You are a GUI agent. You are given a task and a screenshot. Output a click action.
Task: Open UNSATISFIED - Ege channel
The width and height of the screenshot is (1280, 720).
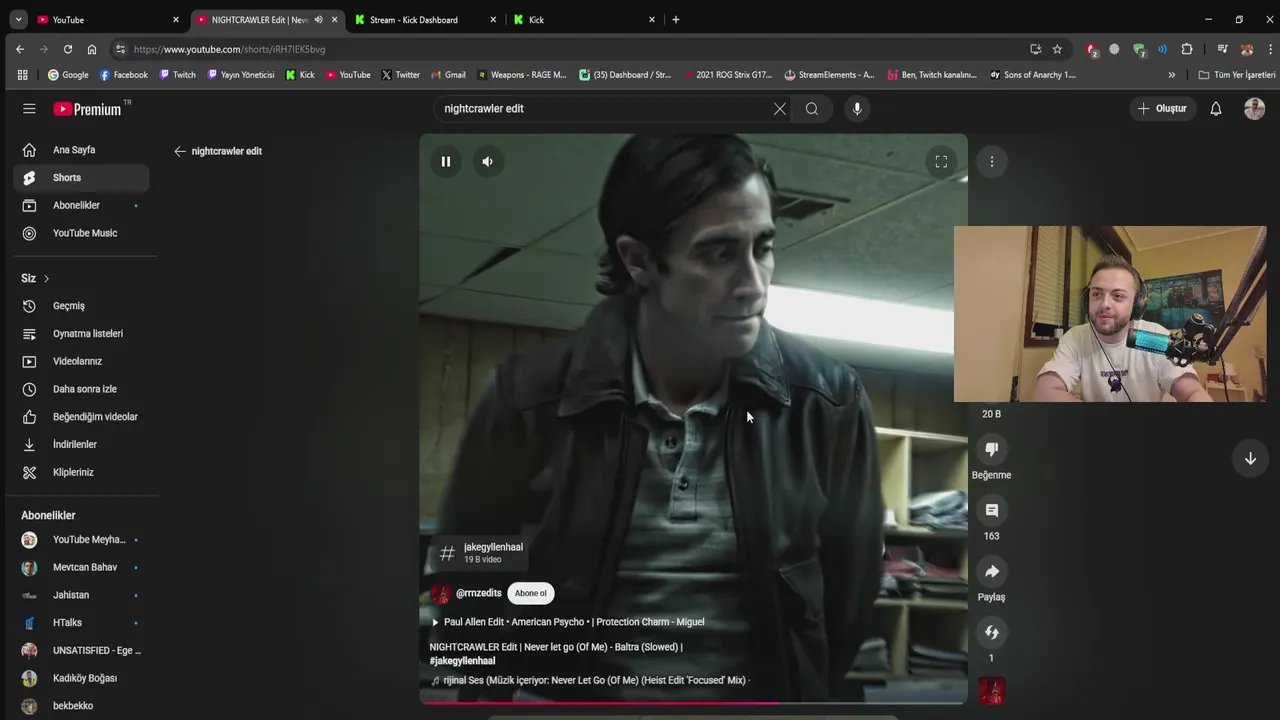[80, 650]
